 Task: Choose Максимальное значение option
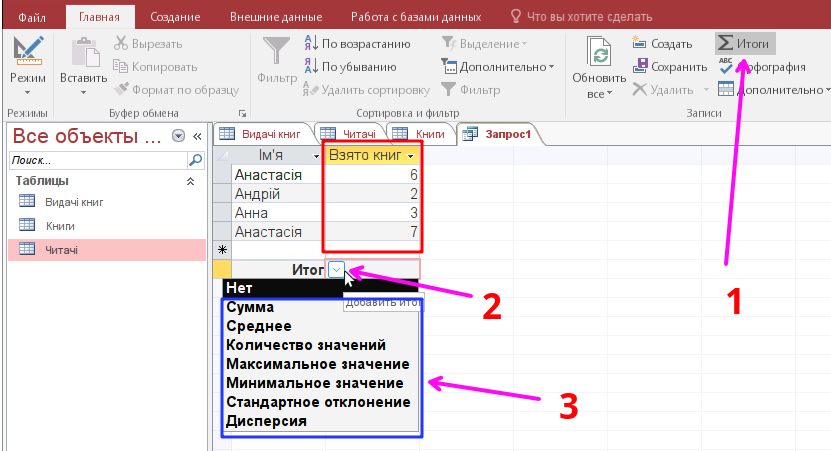pyautogui.click(x=320, y=364)
